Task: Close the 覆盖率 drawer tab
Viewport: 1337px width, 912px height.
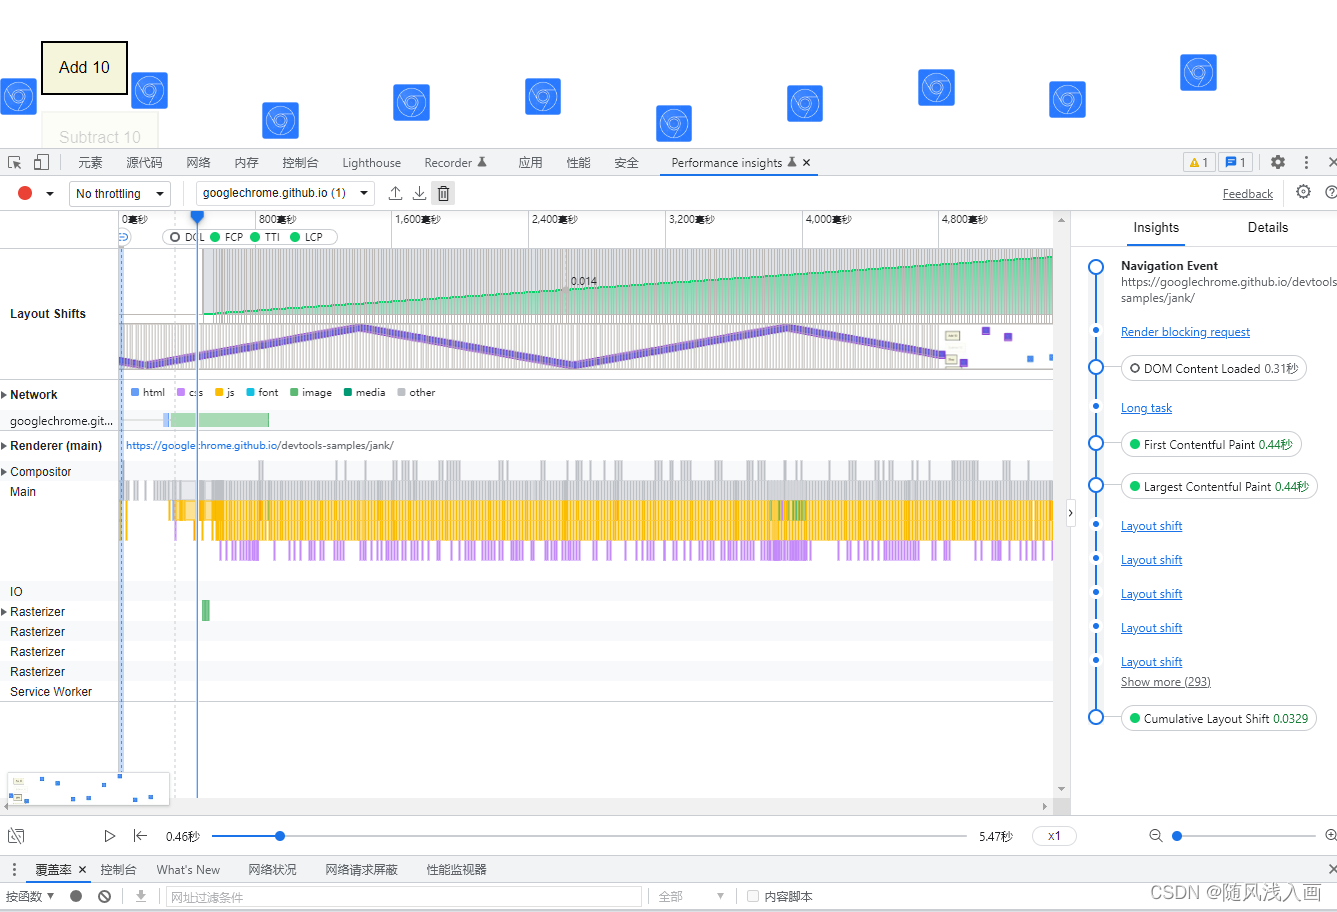Action: click(82, 870)
